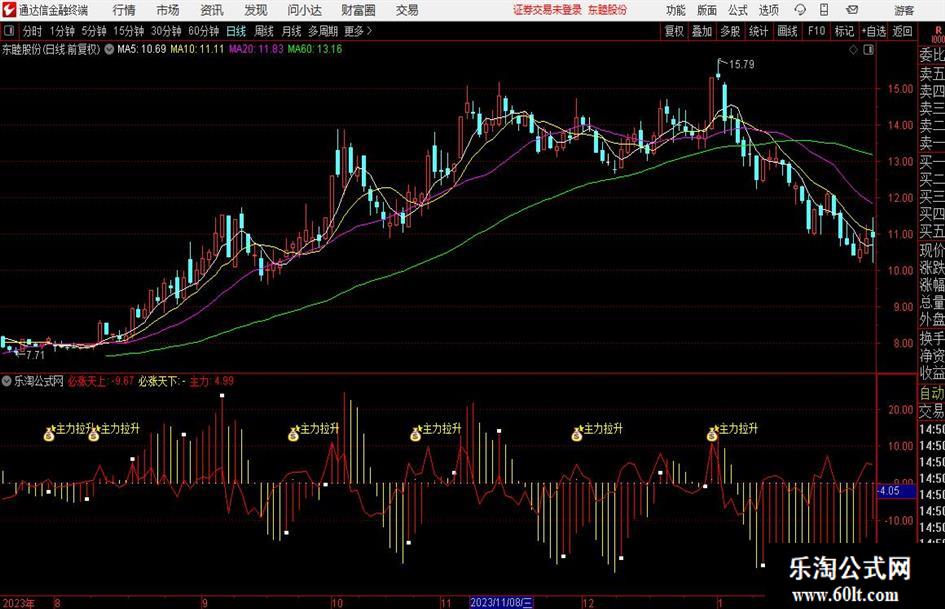The image size is (945, 609).
Task: Switch to the 5分钟 period tab
Action: click(93, 31)
